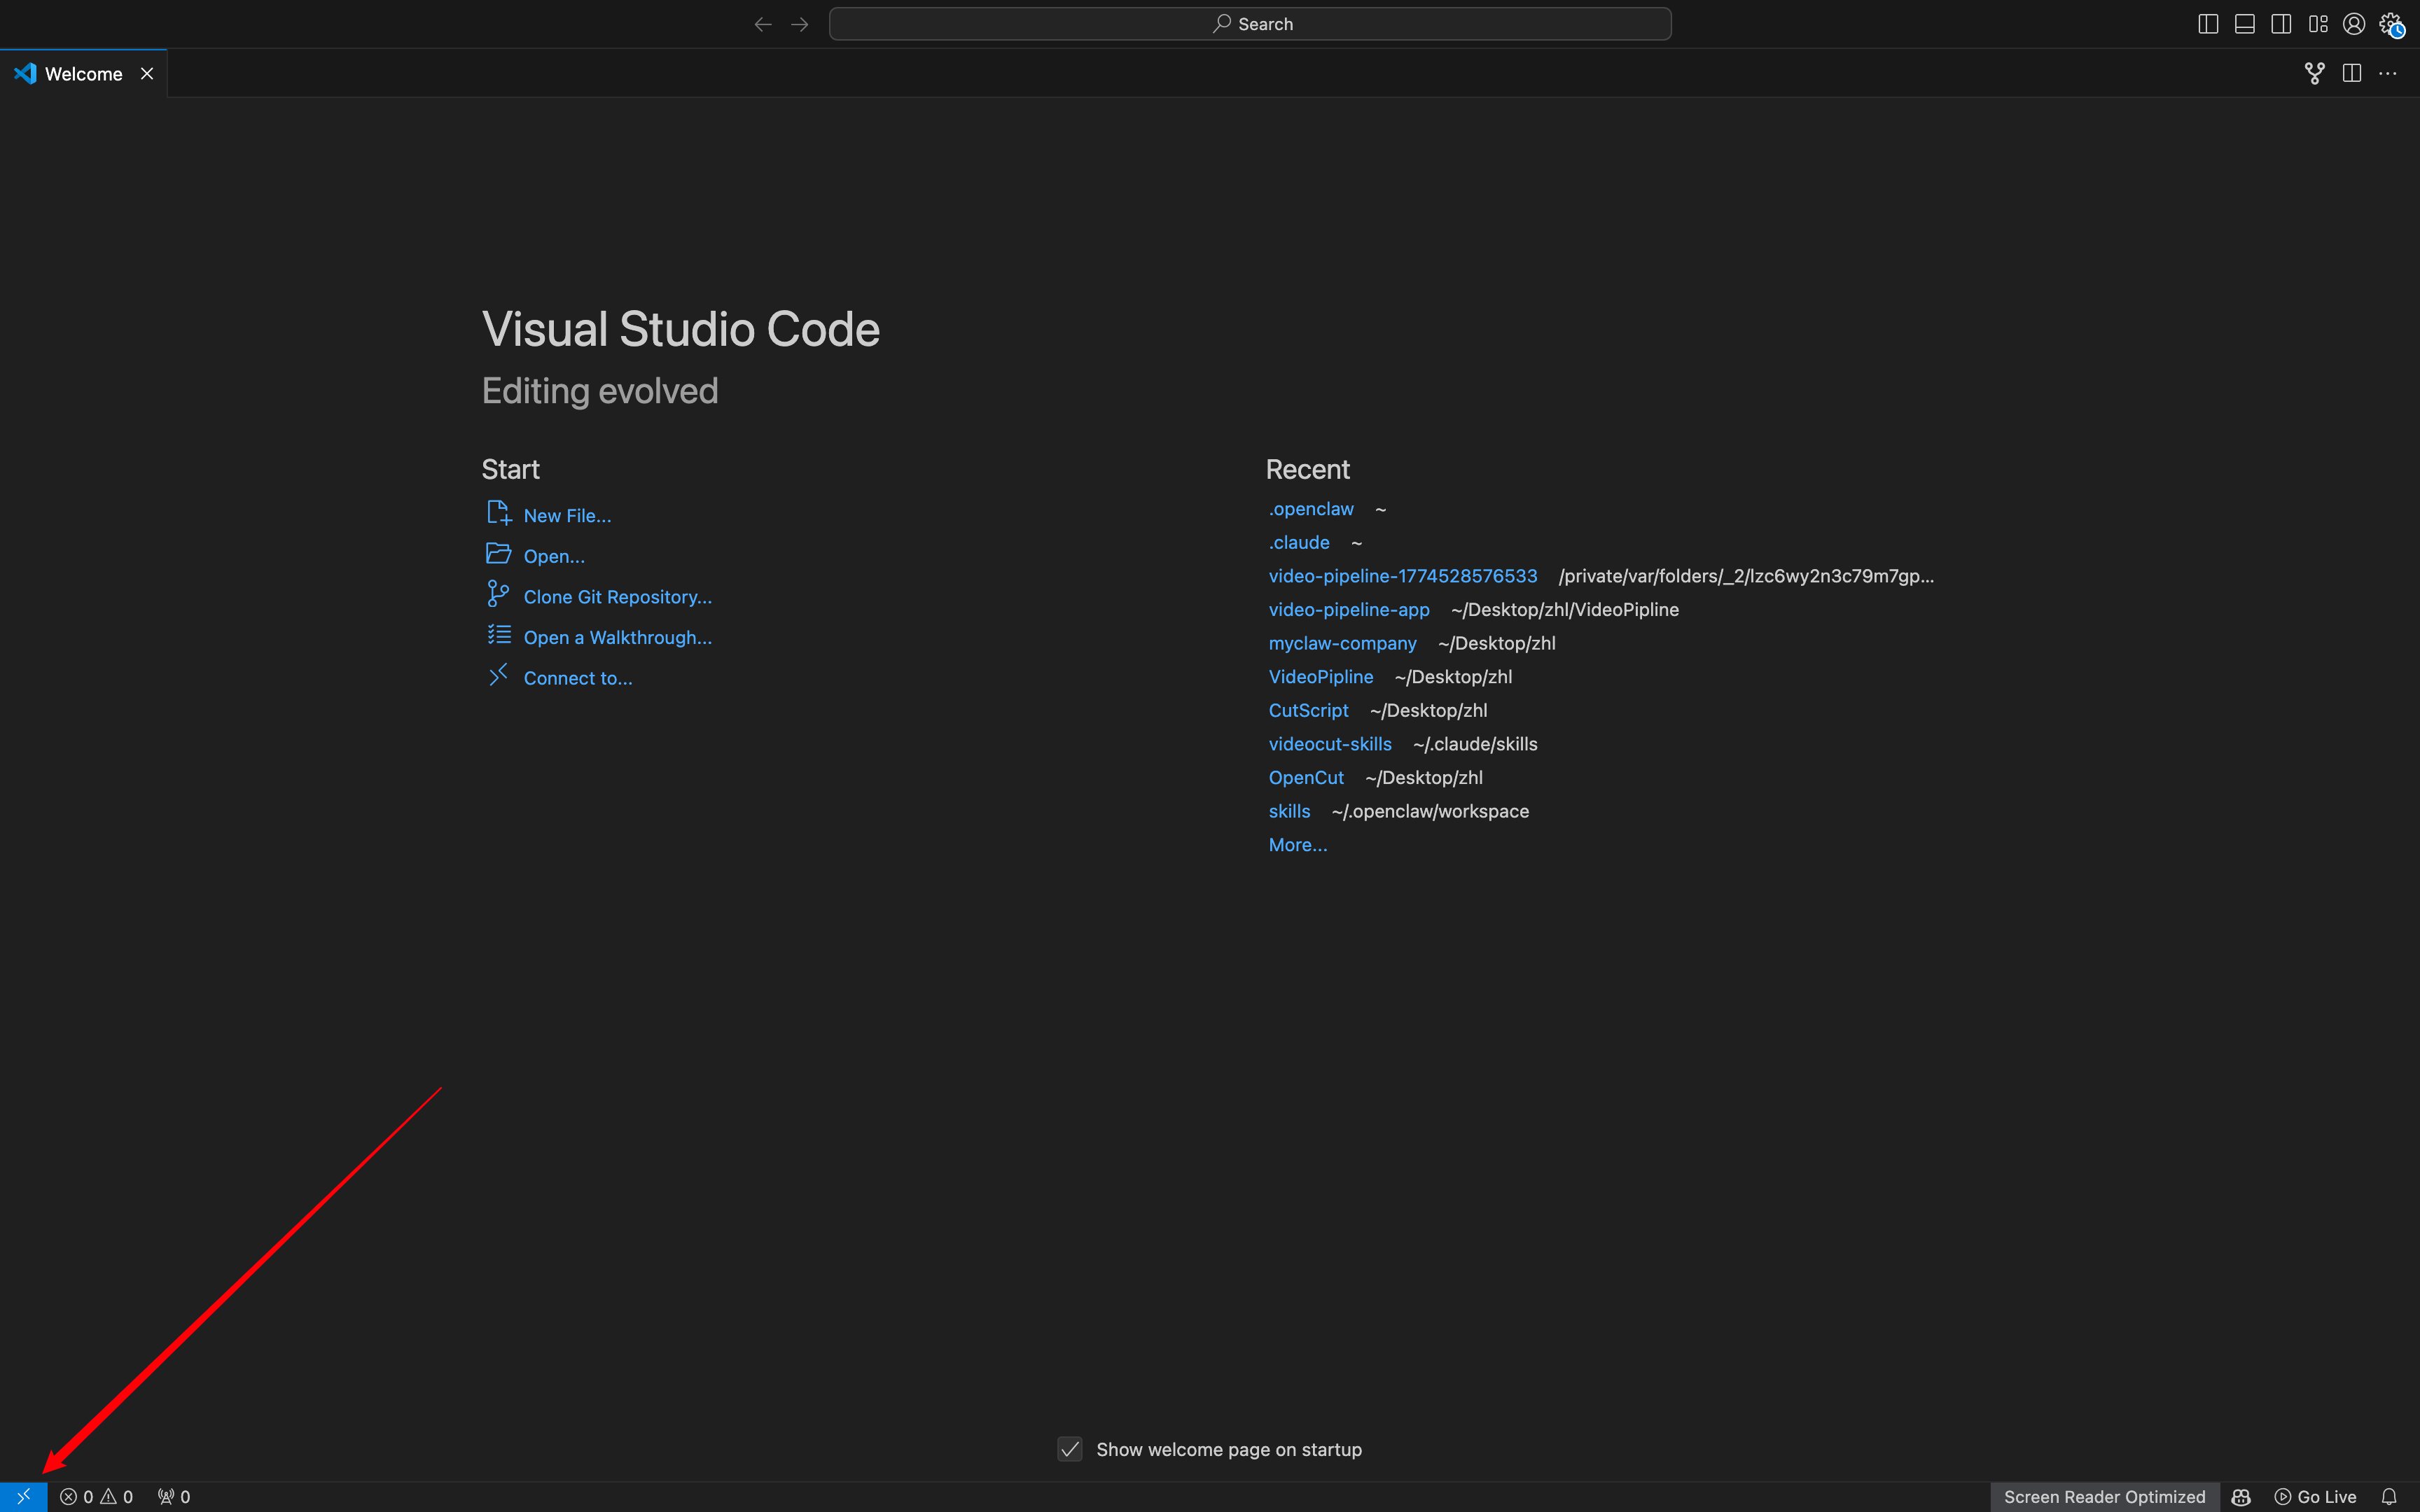The width and height of the screenshot is (2420, 1512).
Task: Open notifications bell icon
Action: pos(2389,1496)
